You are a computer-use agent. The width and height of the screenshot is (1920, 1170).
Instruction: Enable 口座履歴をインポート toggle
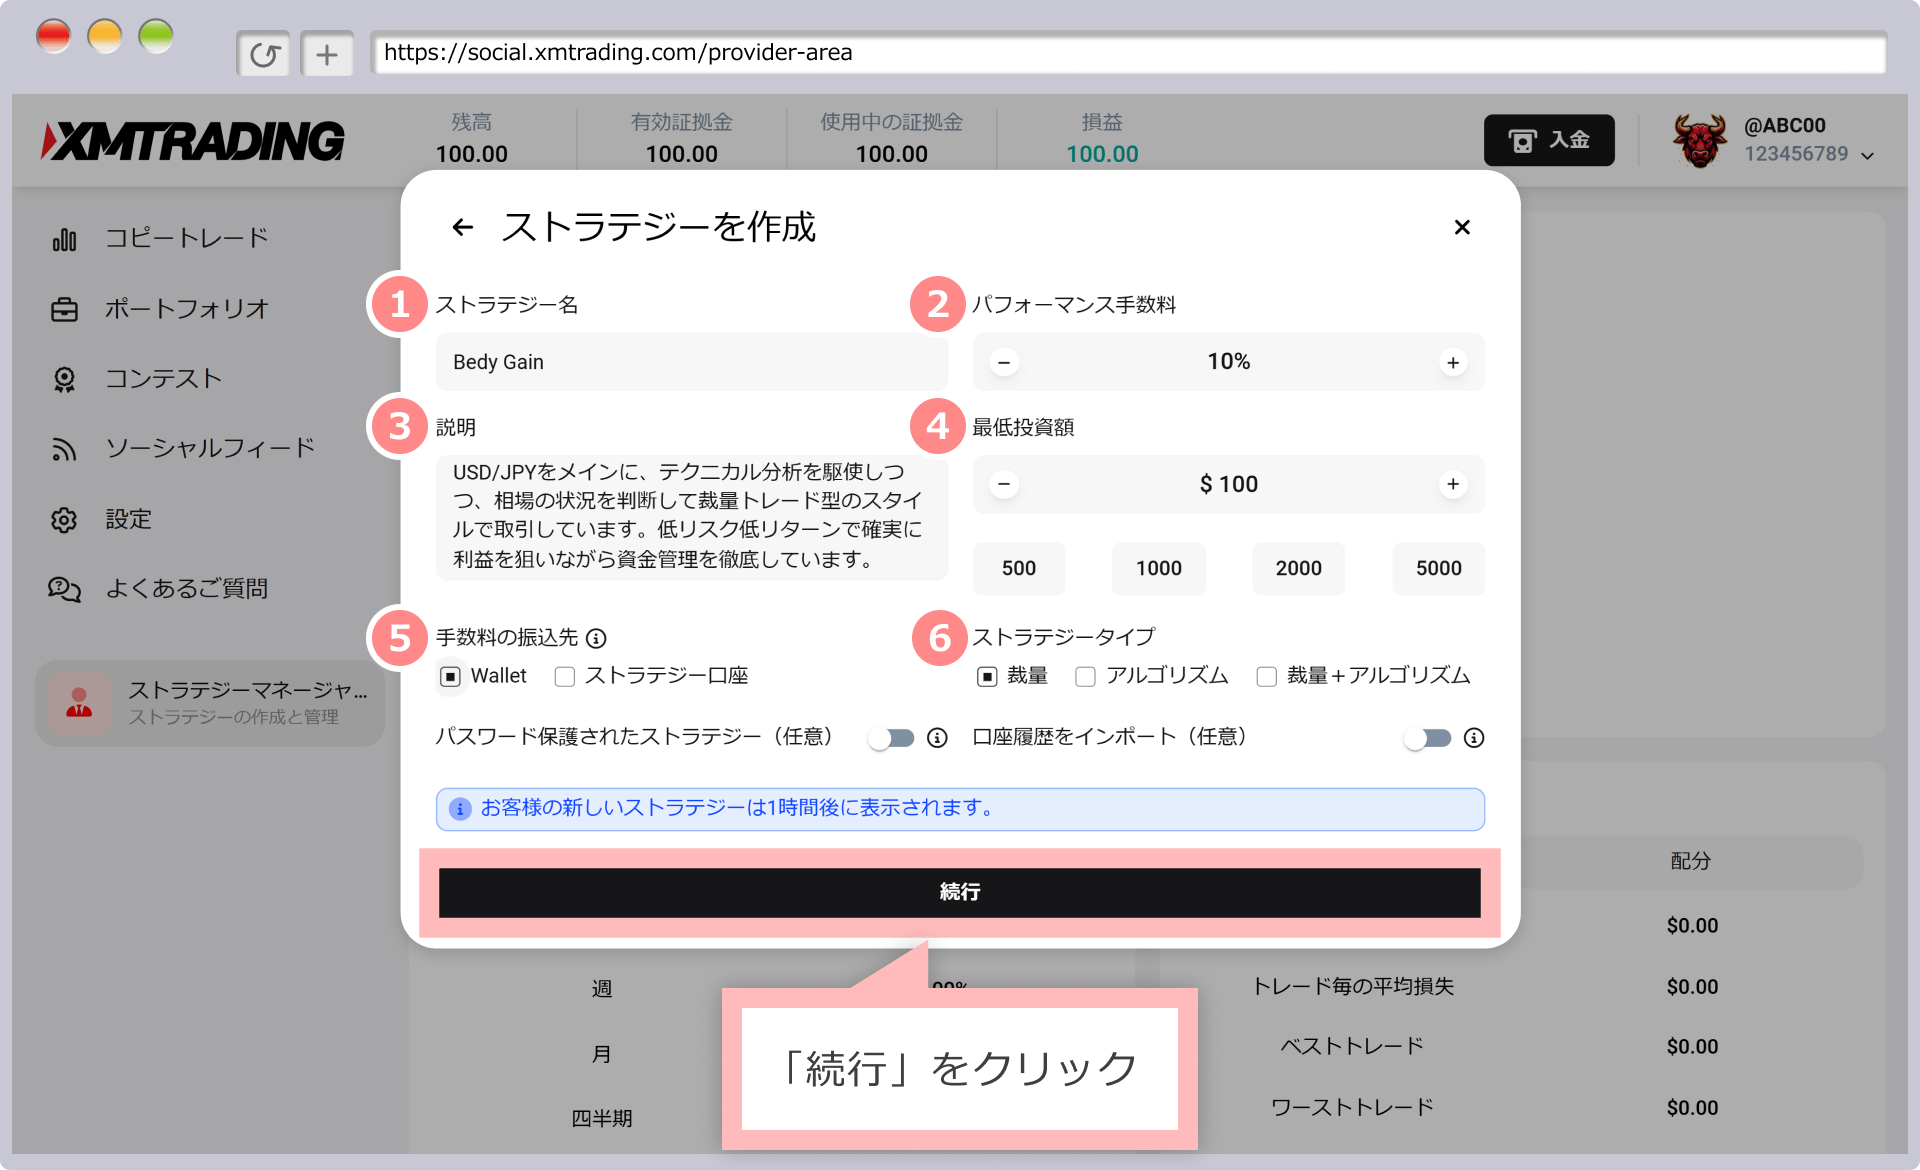(1427, 738)
